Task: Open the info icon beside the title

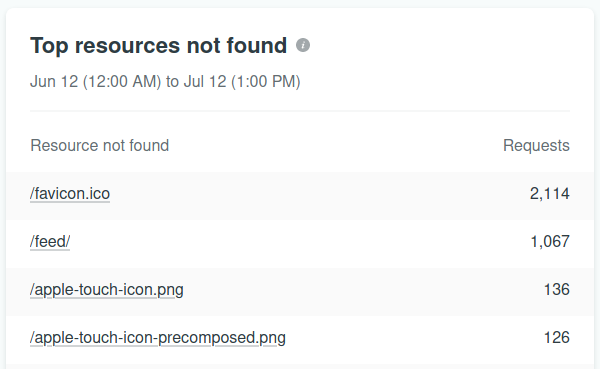Action: click(303, 46)
